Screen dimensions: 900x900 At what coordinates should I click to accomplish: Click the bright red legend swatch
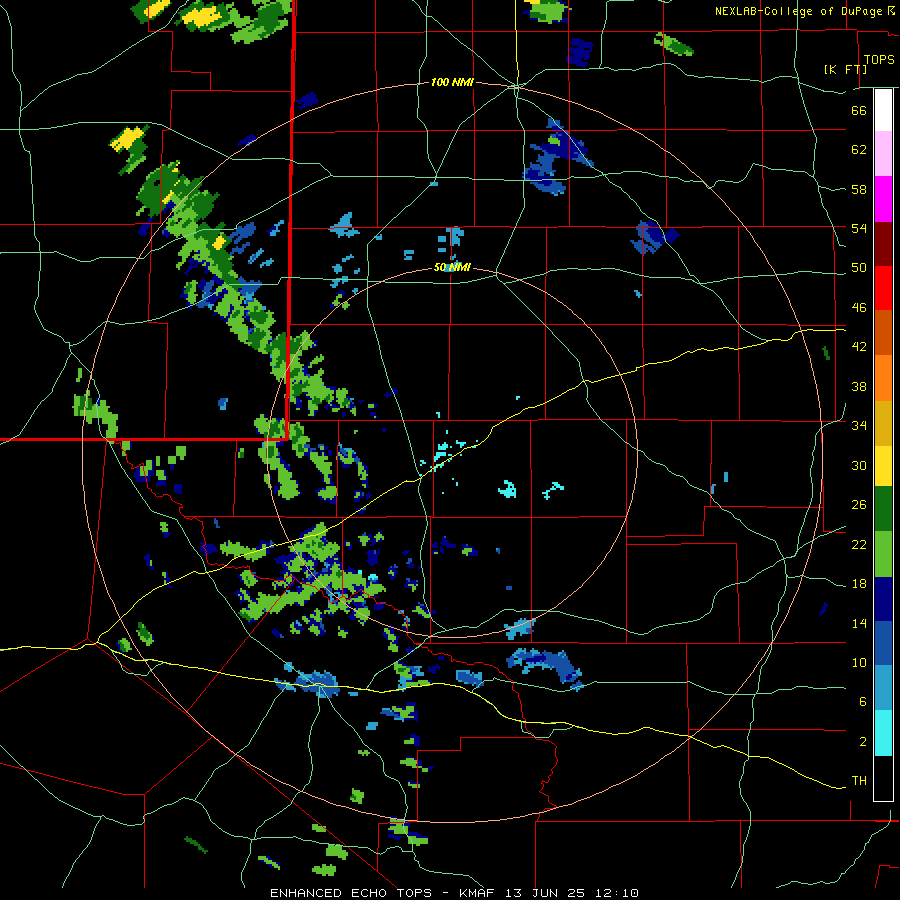[883, 288]
